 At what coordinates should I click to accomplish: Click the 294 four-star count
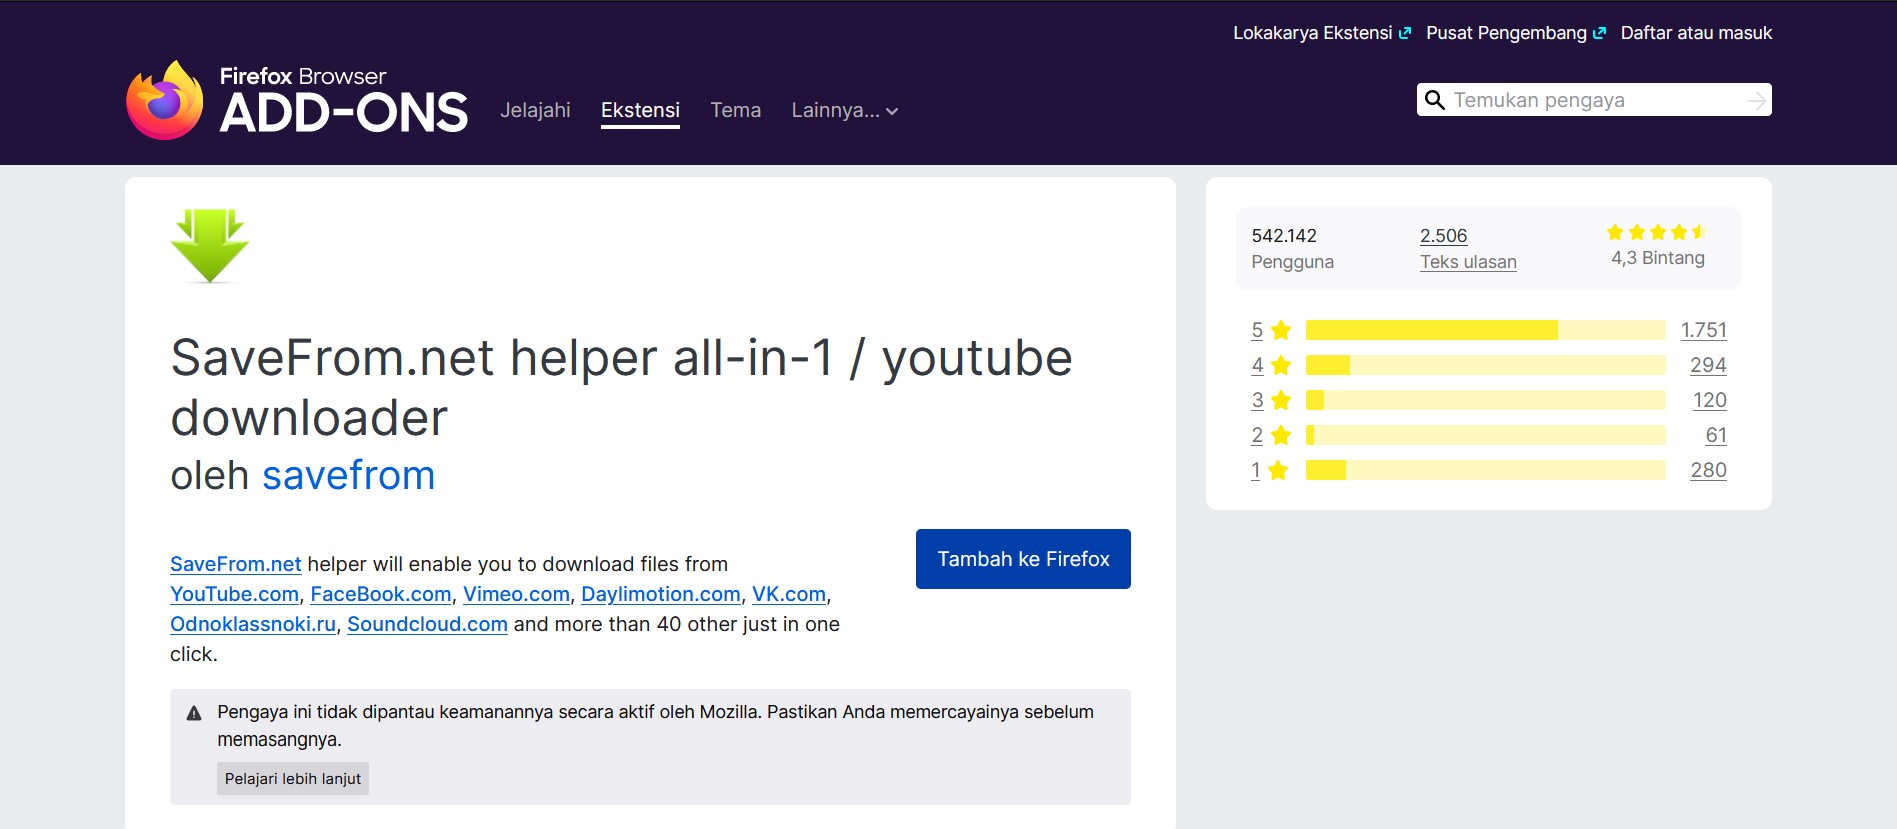(1708, 365)
